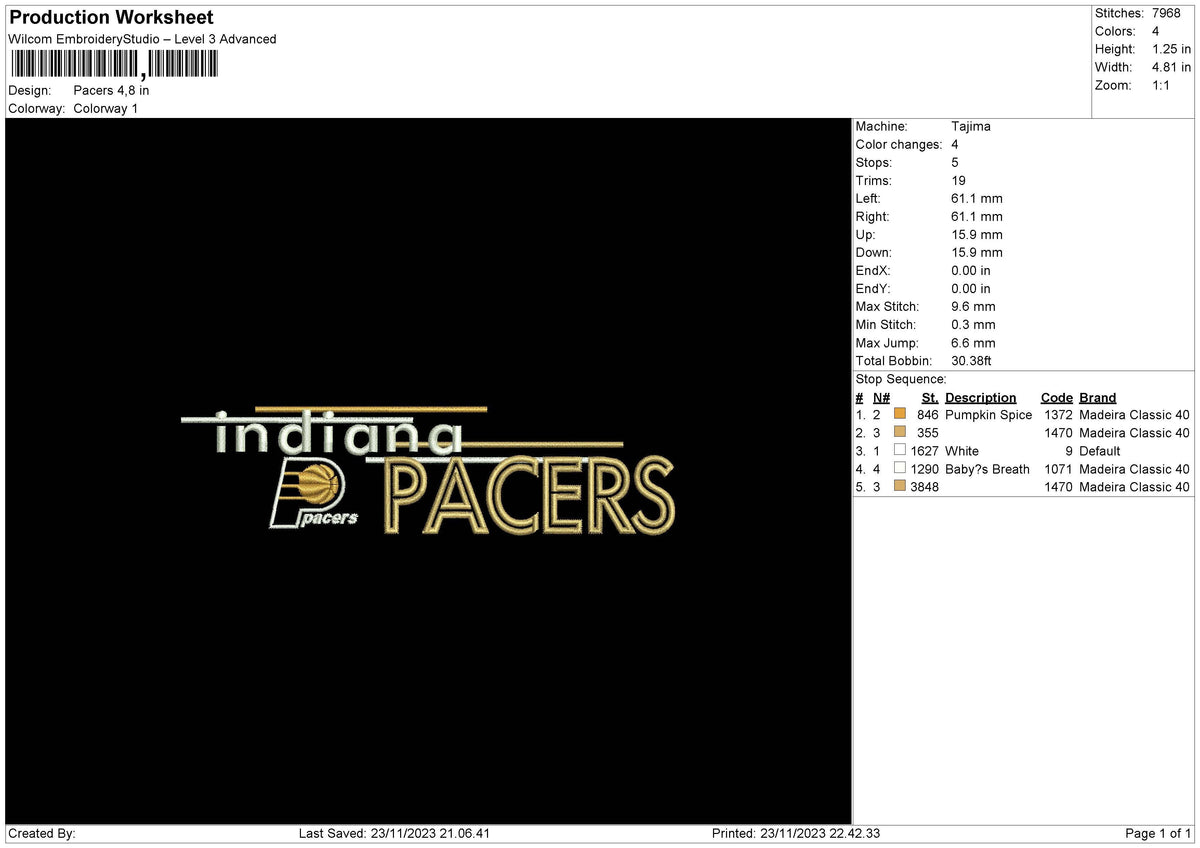Click the Baby?s Breath color swatch
The height and width of the screenshot is (848, 1200).
click(x=900, y=469)
